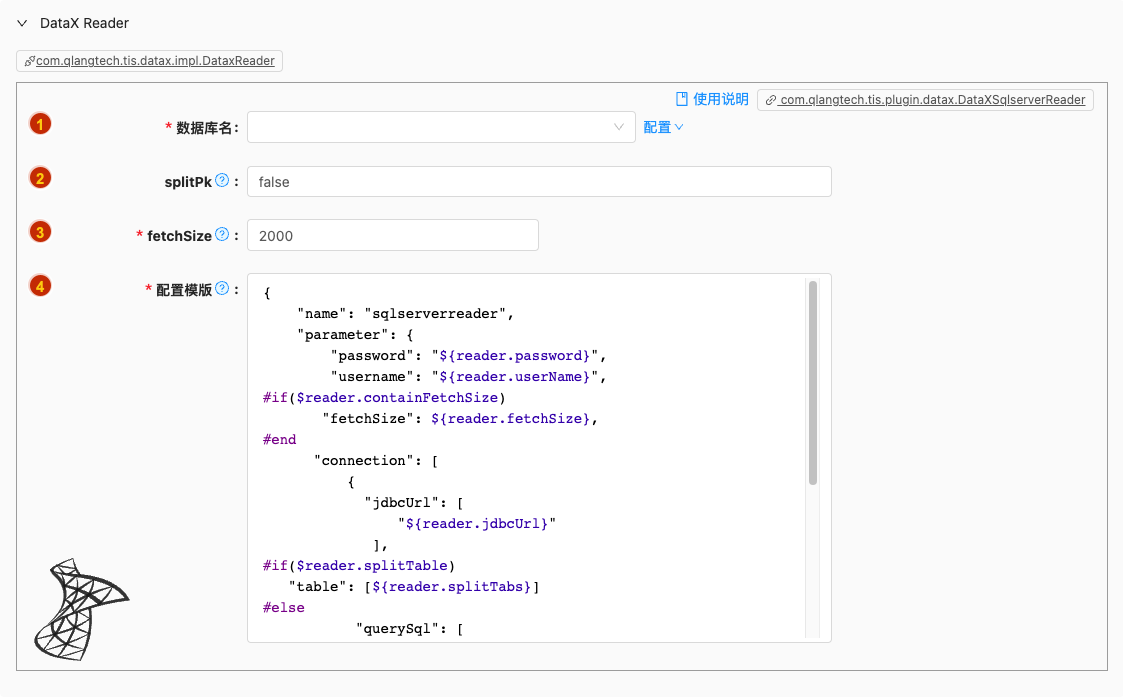Screen dimensions: 1123x697
Task: Collapse the DataX Reader section chevron
Action: pyautogui.click(x=21, y=23)
